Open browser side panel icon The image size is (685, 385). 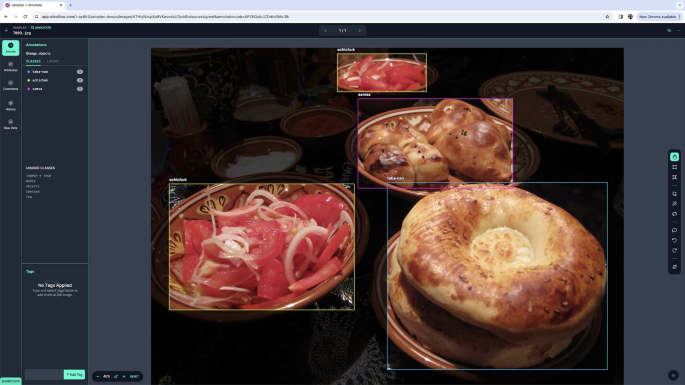tap(620, 17)
